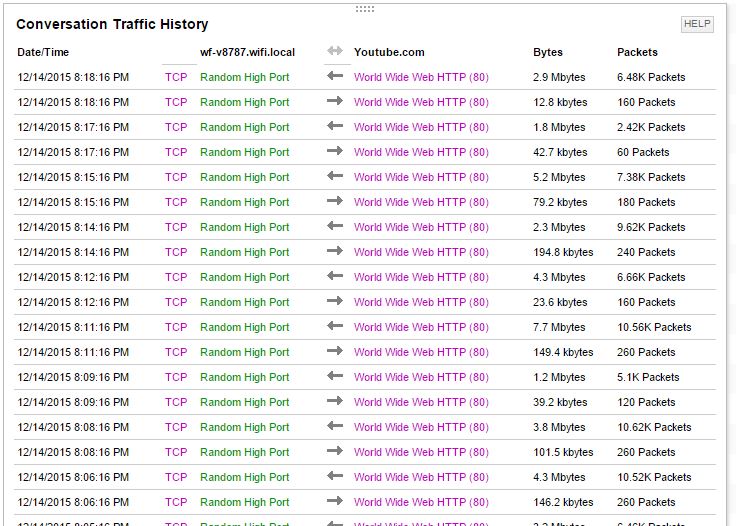Click the Date/Time column header
This screenshot has height=526, width=736.
click(x=43, y=52)
